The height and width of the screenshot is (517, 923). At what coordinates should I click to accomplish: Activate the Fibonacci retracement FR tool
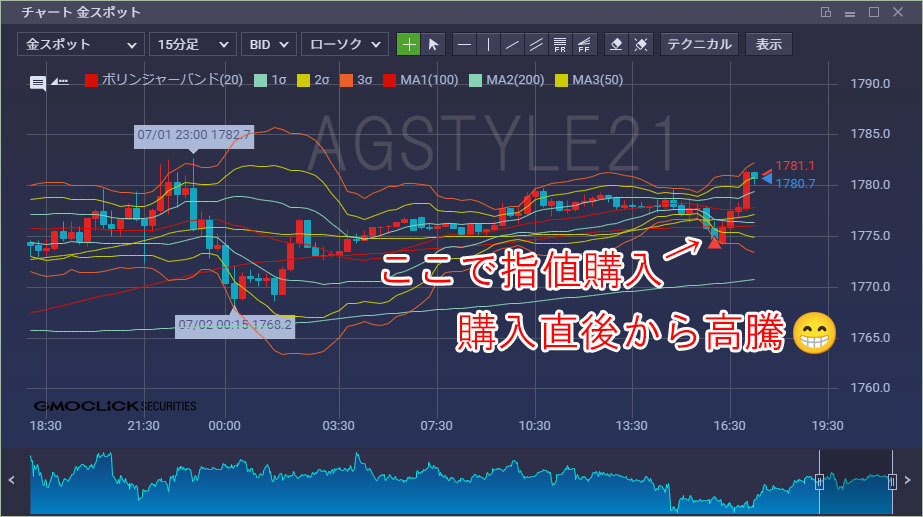point(560,44)
